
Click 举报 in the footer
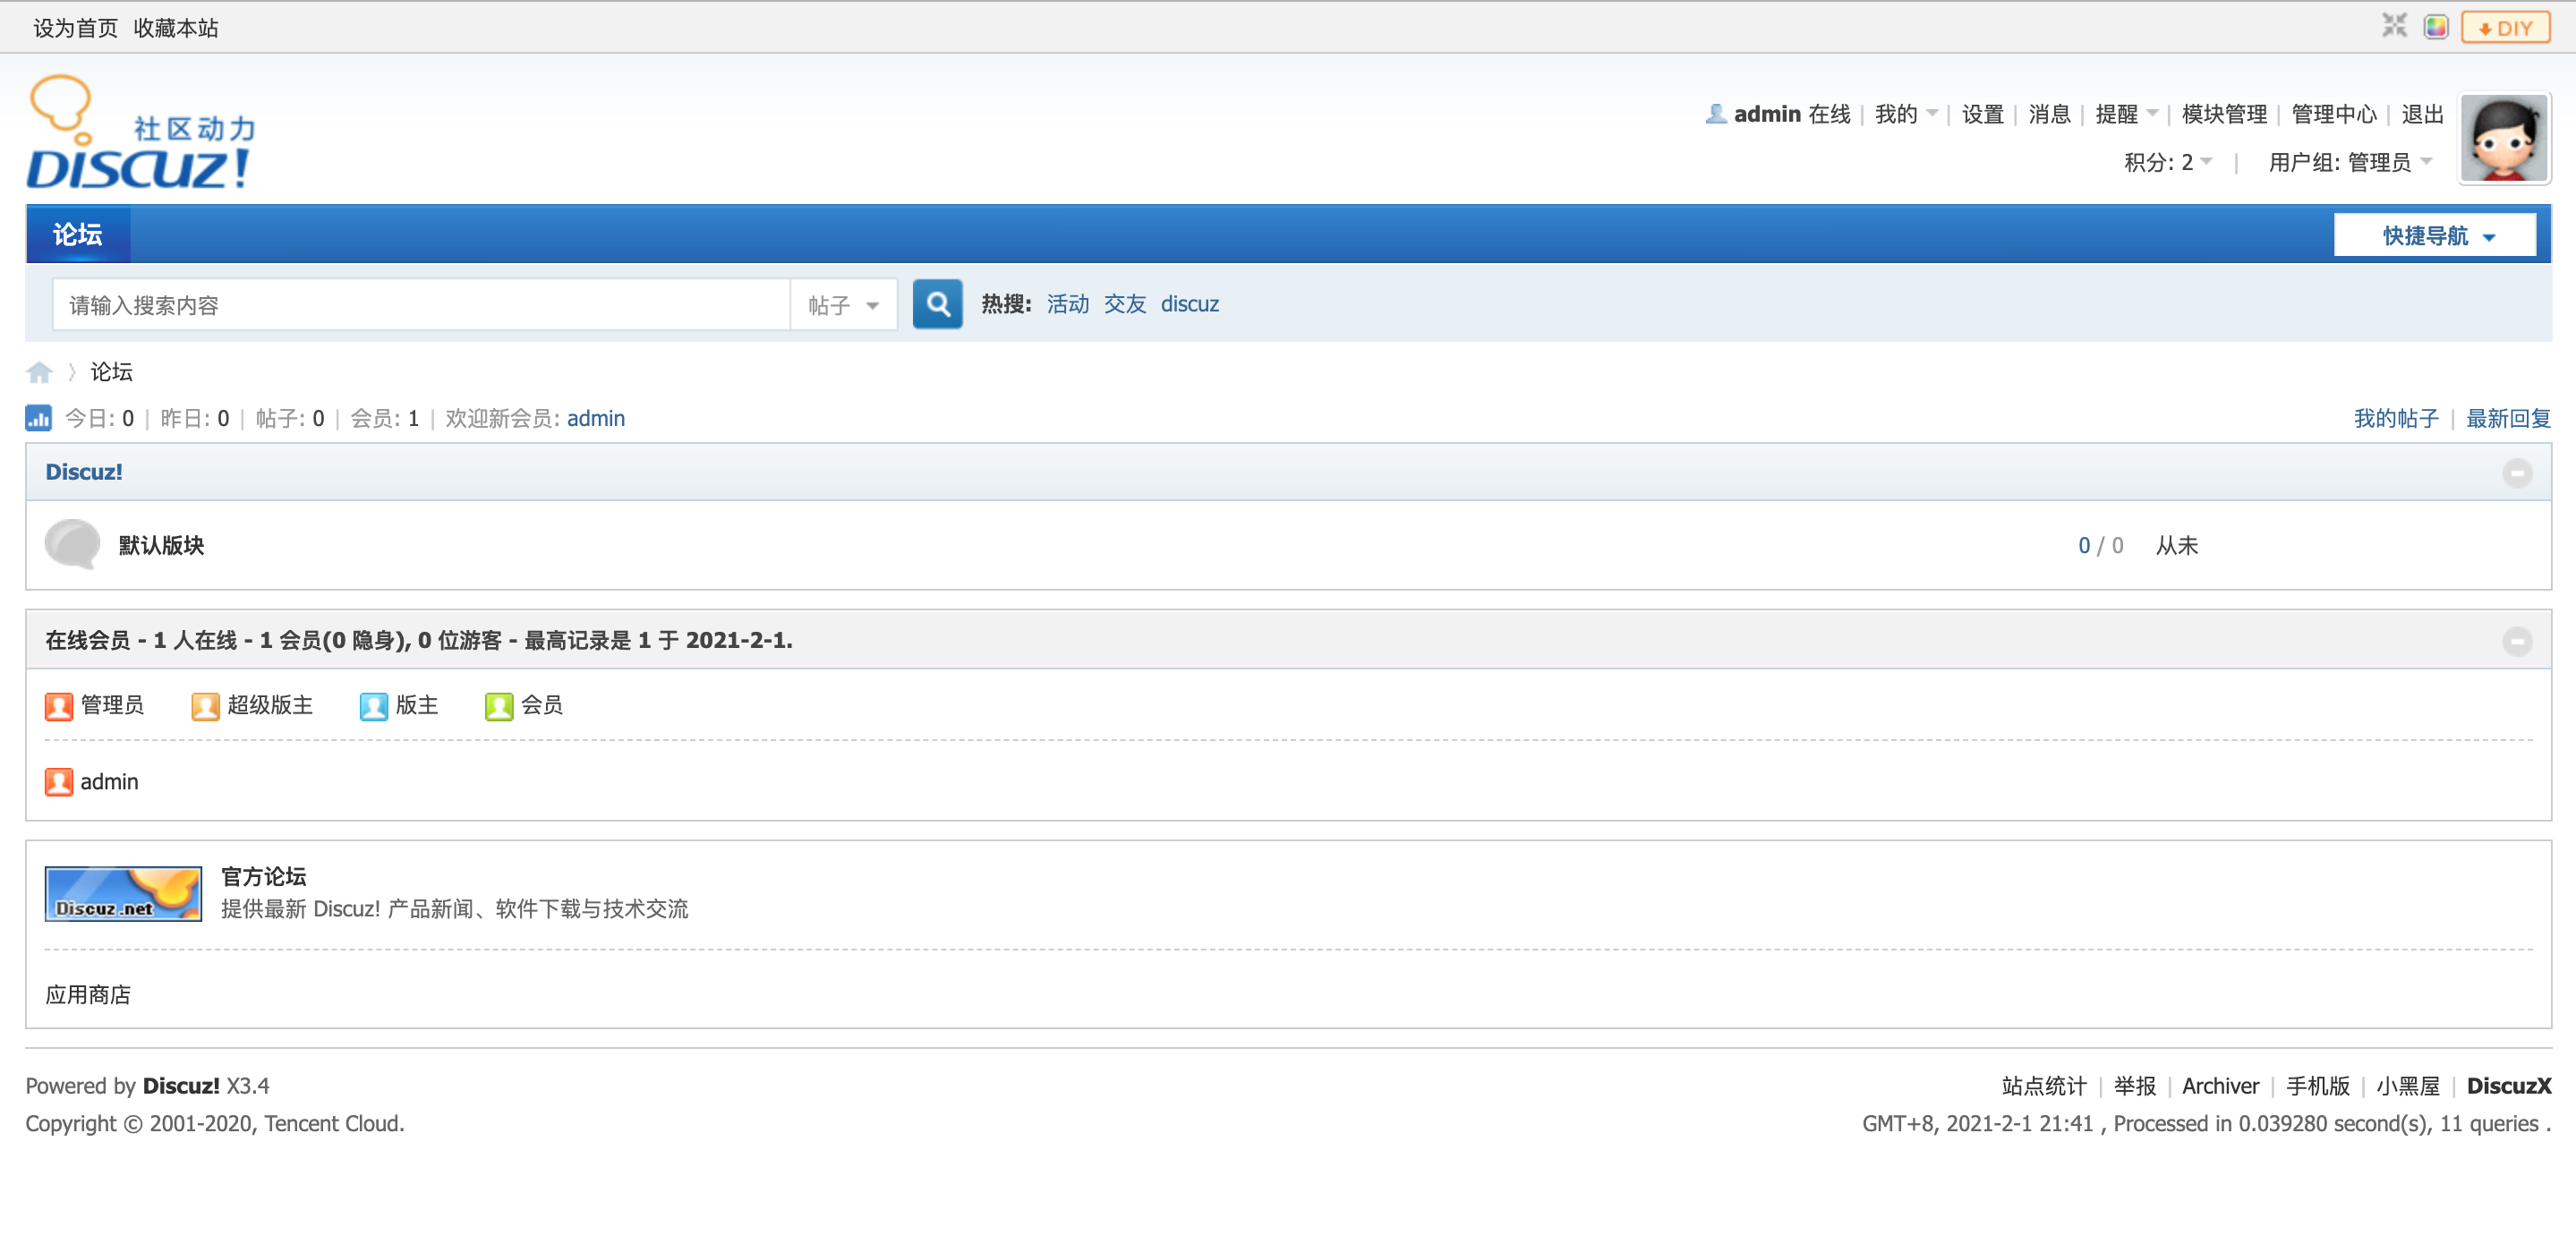tap(2134, 1086)
